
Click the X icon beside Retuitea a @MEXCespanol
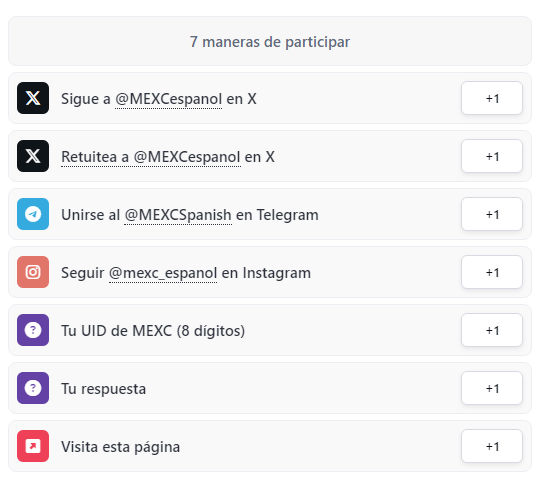(33, 156)
